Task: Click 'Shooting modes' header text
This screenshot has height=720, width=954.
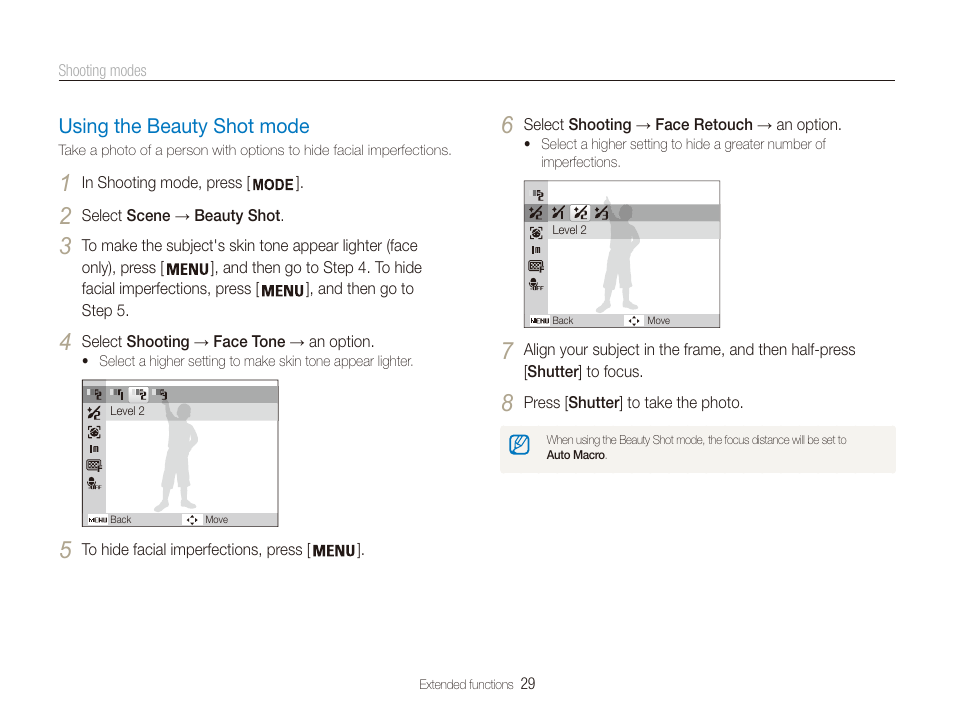Action: [x=102, y=71]
